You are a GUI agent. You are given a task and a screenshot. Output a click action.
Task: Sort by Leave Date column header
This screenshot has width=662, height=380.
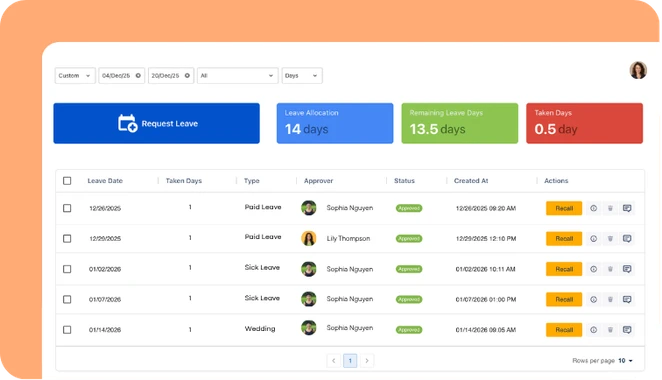tap(105, 181)
